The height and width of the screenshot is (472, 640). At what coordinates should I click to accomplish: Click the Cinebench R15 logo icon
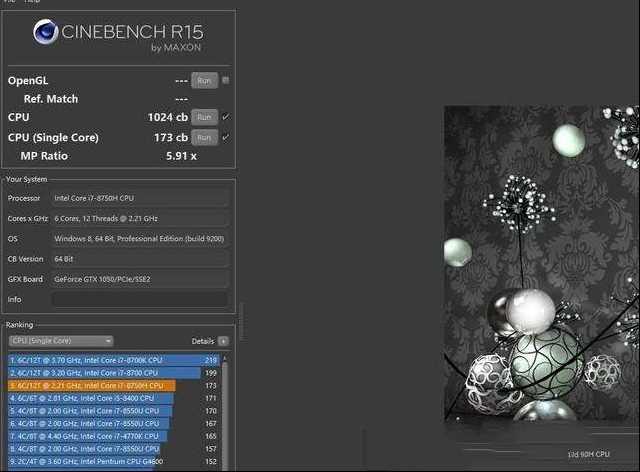(x=46, y=31)
